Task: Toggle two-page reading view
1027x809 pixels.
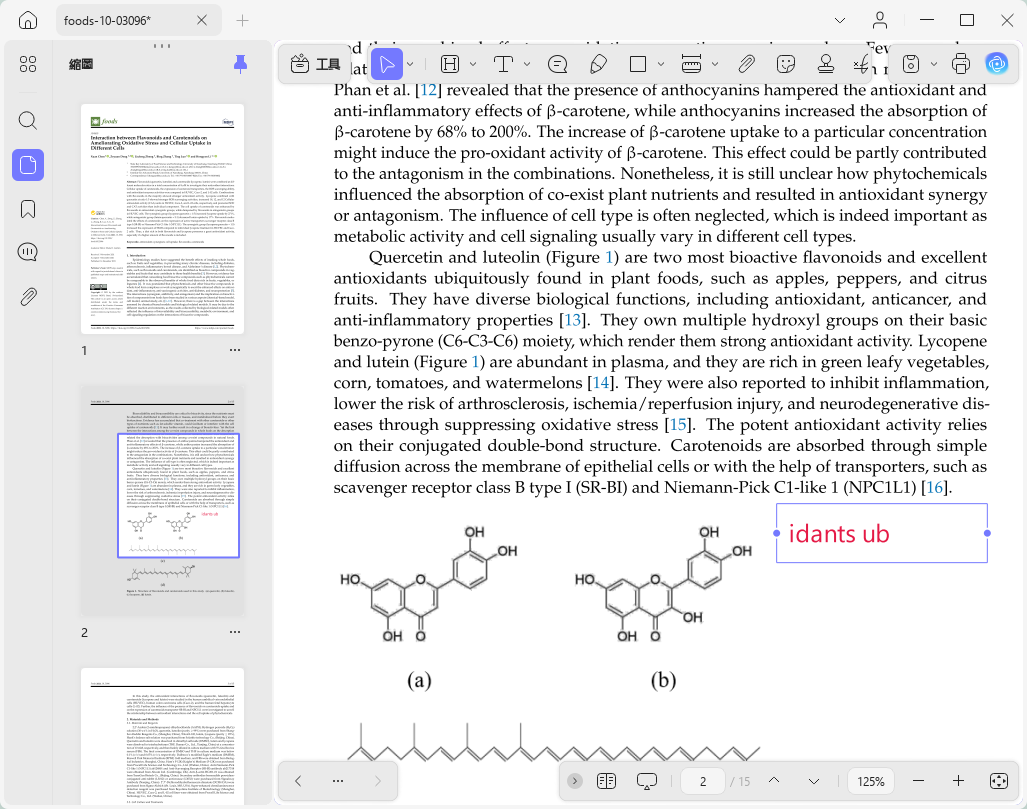Action: (x=607, y=781)
